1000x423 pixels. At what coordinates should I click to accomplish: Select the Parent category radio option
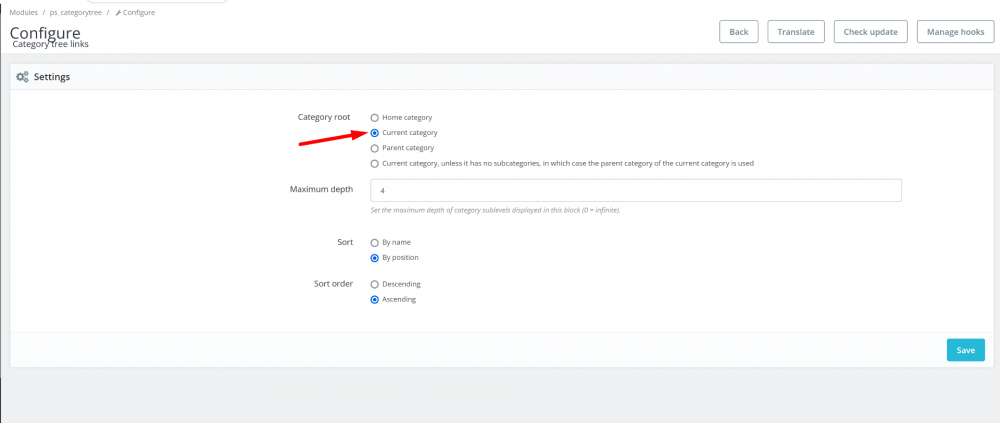[x=375, y=148]
